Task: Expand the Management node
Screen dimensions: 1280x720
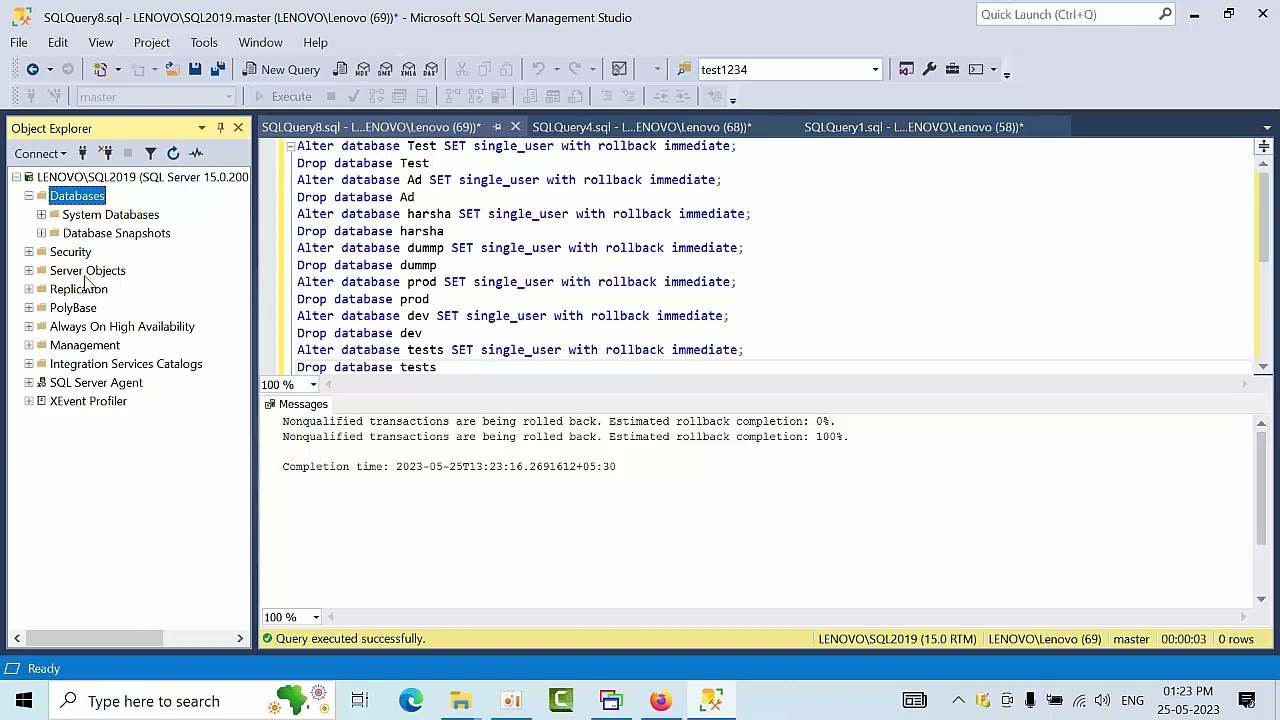Action: click(29, 345)
